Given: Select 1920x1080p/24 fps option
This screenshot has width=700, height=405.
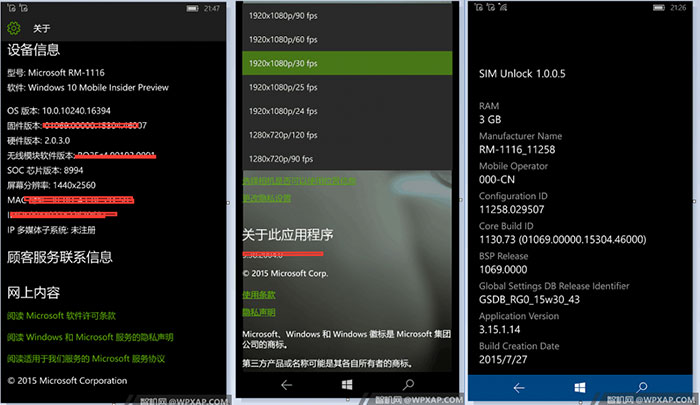Looking at the screenshot, I should click(x=347, y=111).
